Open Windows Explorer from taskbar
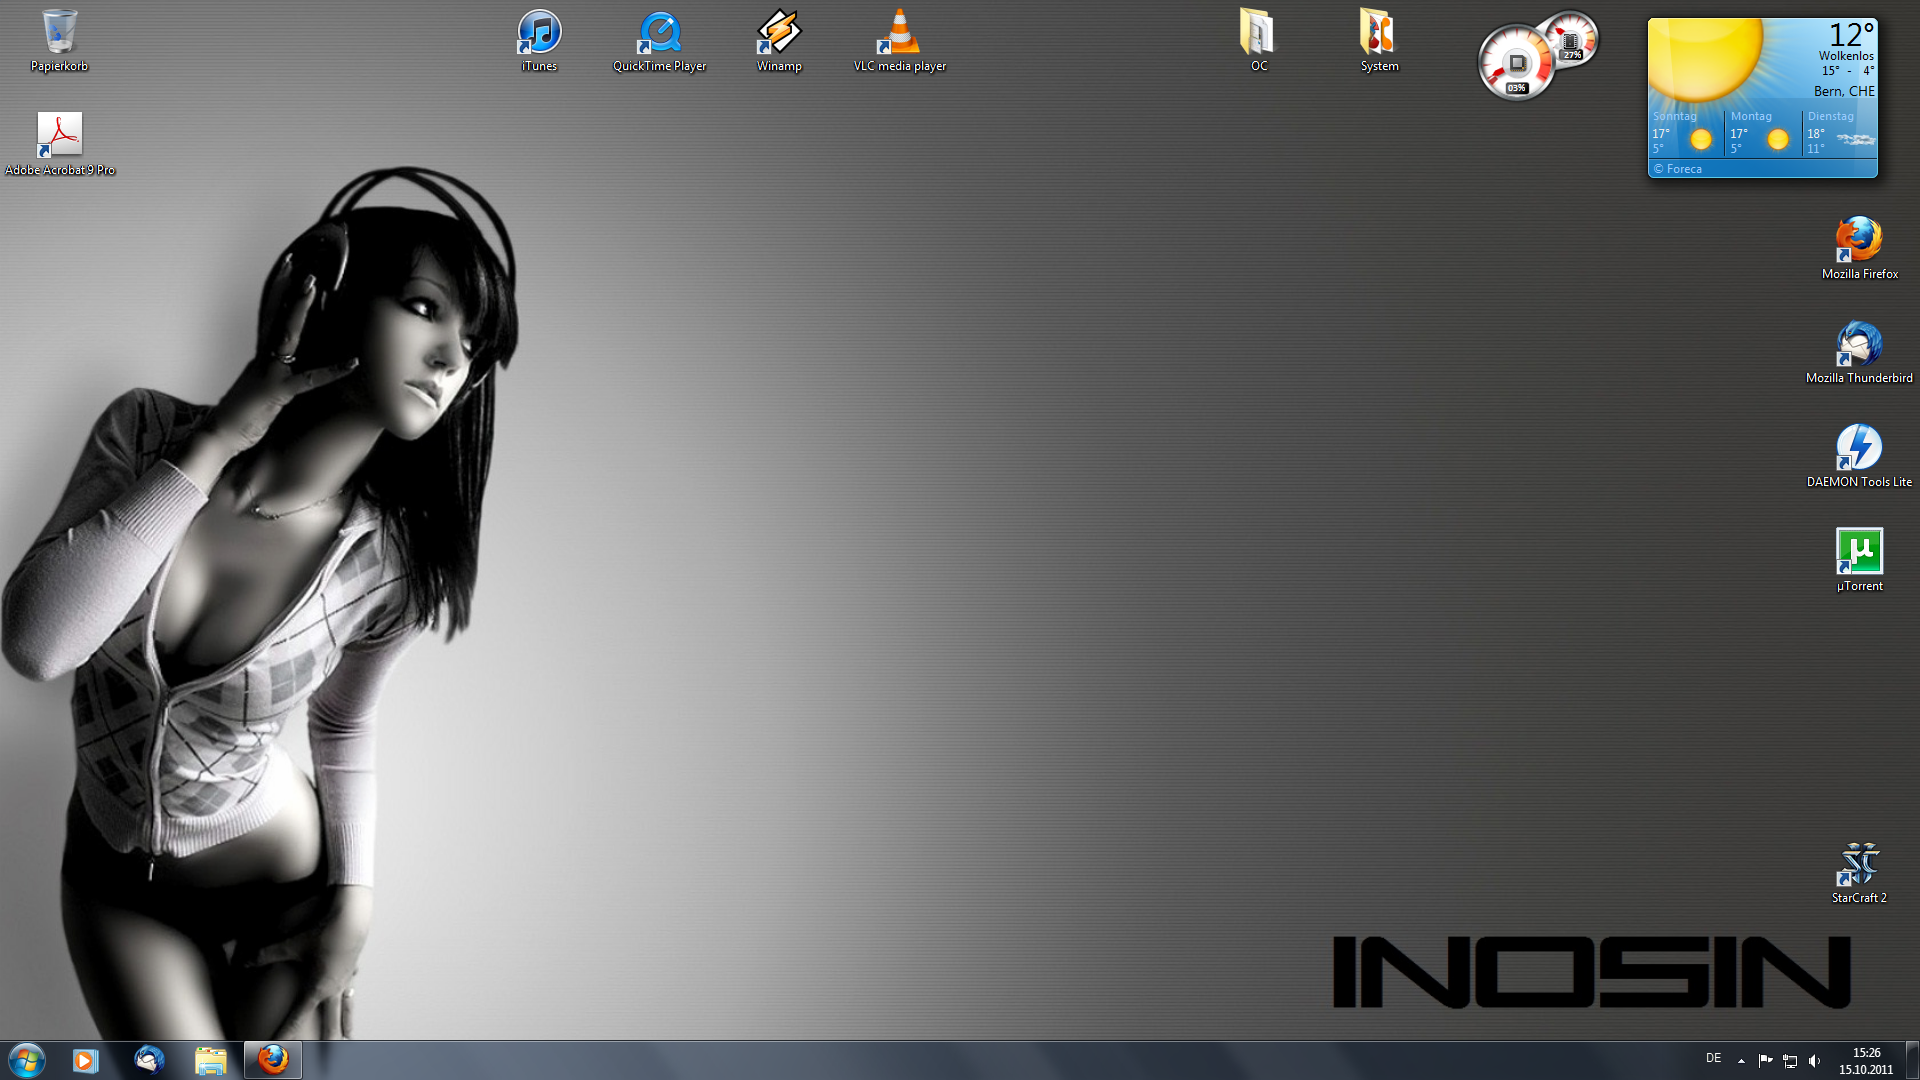The height and width of the screenshot is (1080, 1920). pyautogui.click(x=210, y=1060)
